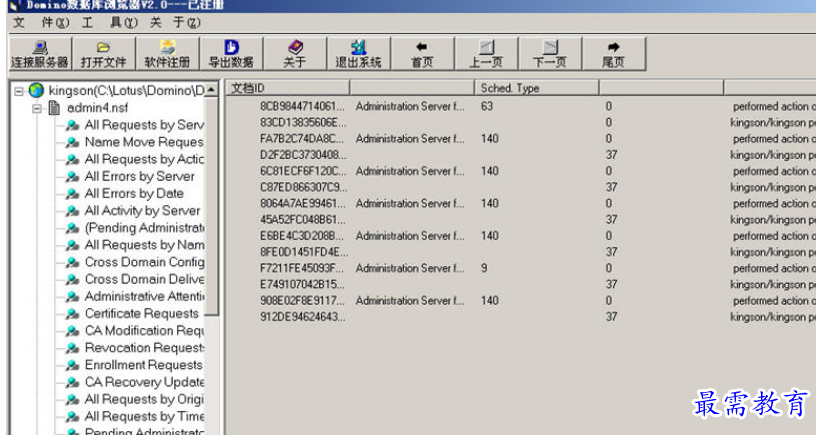The height and width of the screenshot is (435, 816).
Task: Click the tree panel scroll up arrow
Action: 211,89
